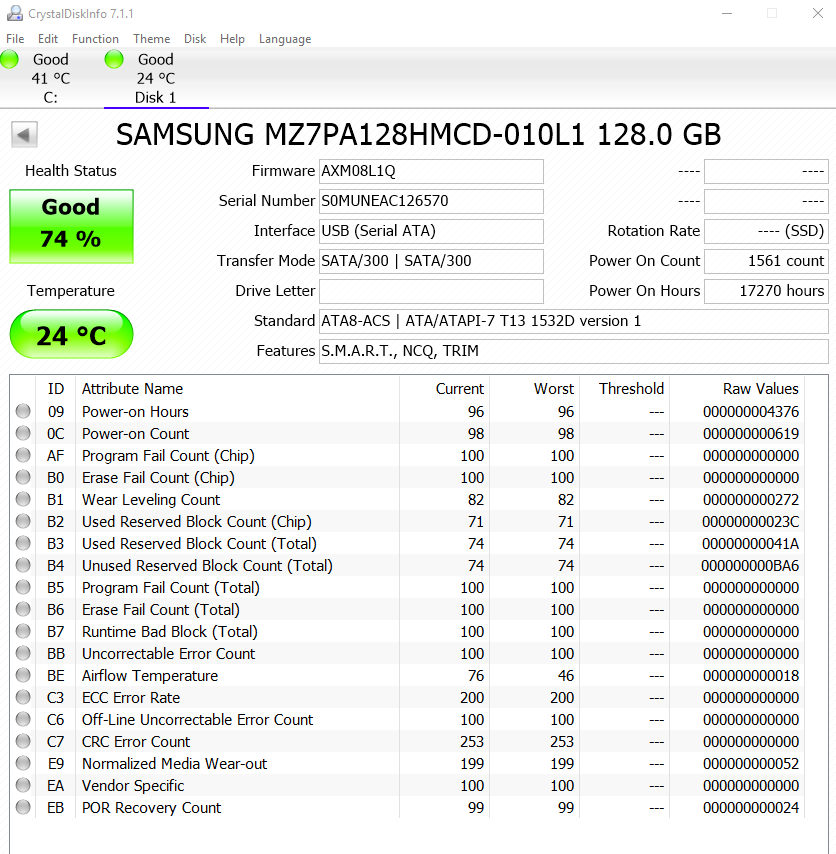
Task: Open the Theme menu
Action: pos(151,39)
